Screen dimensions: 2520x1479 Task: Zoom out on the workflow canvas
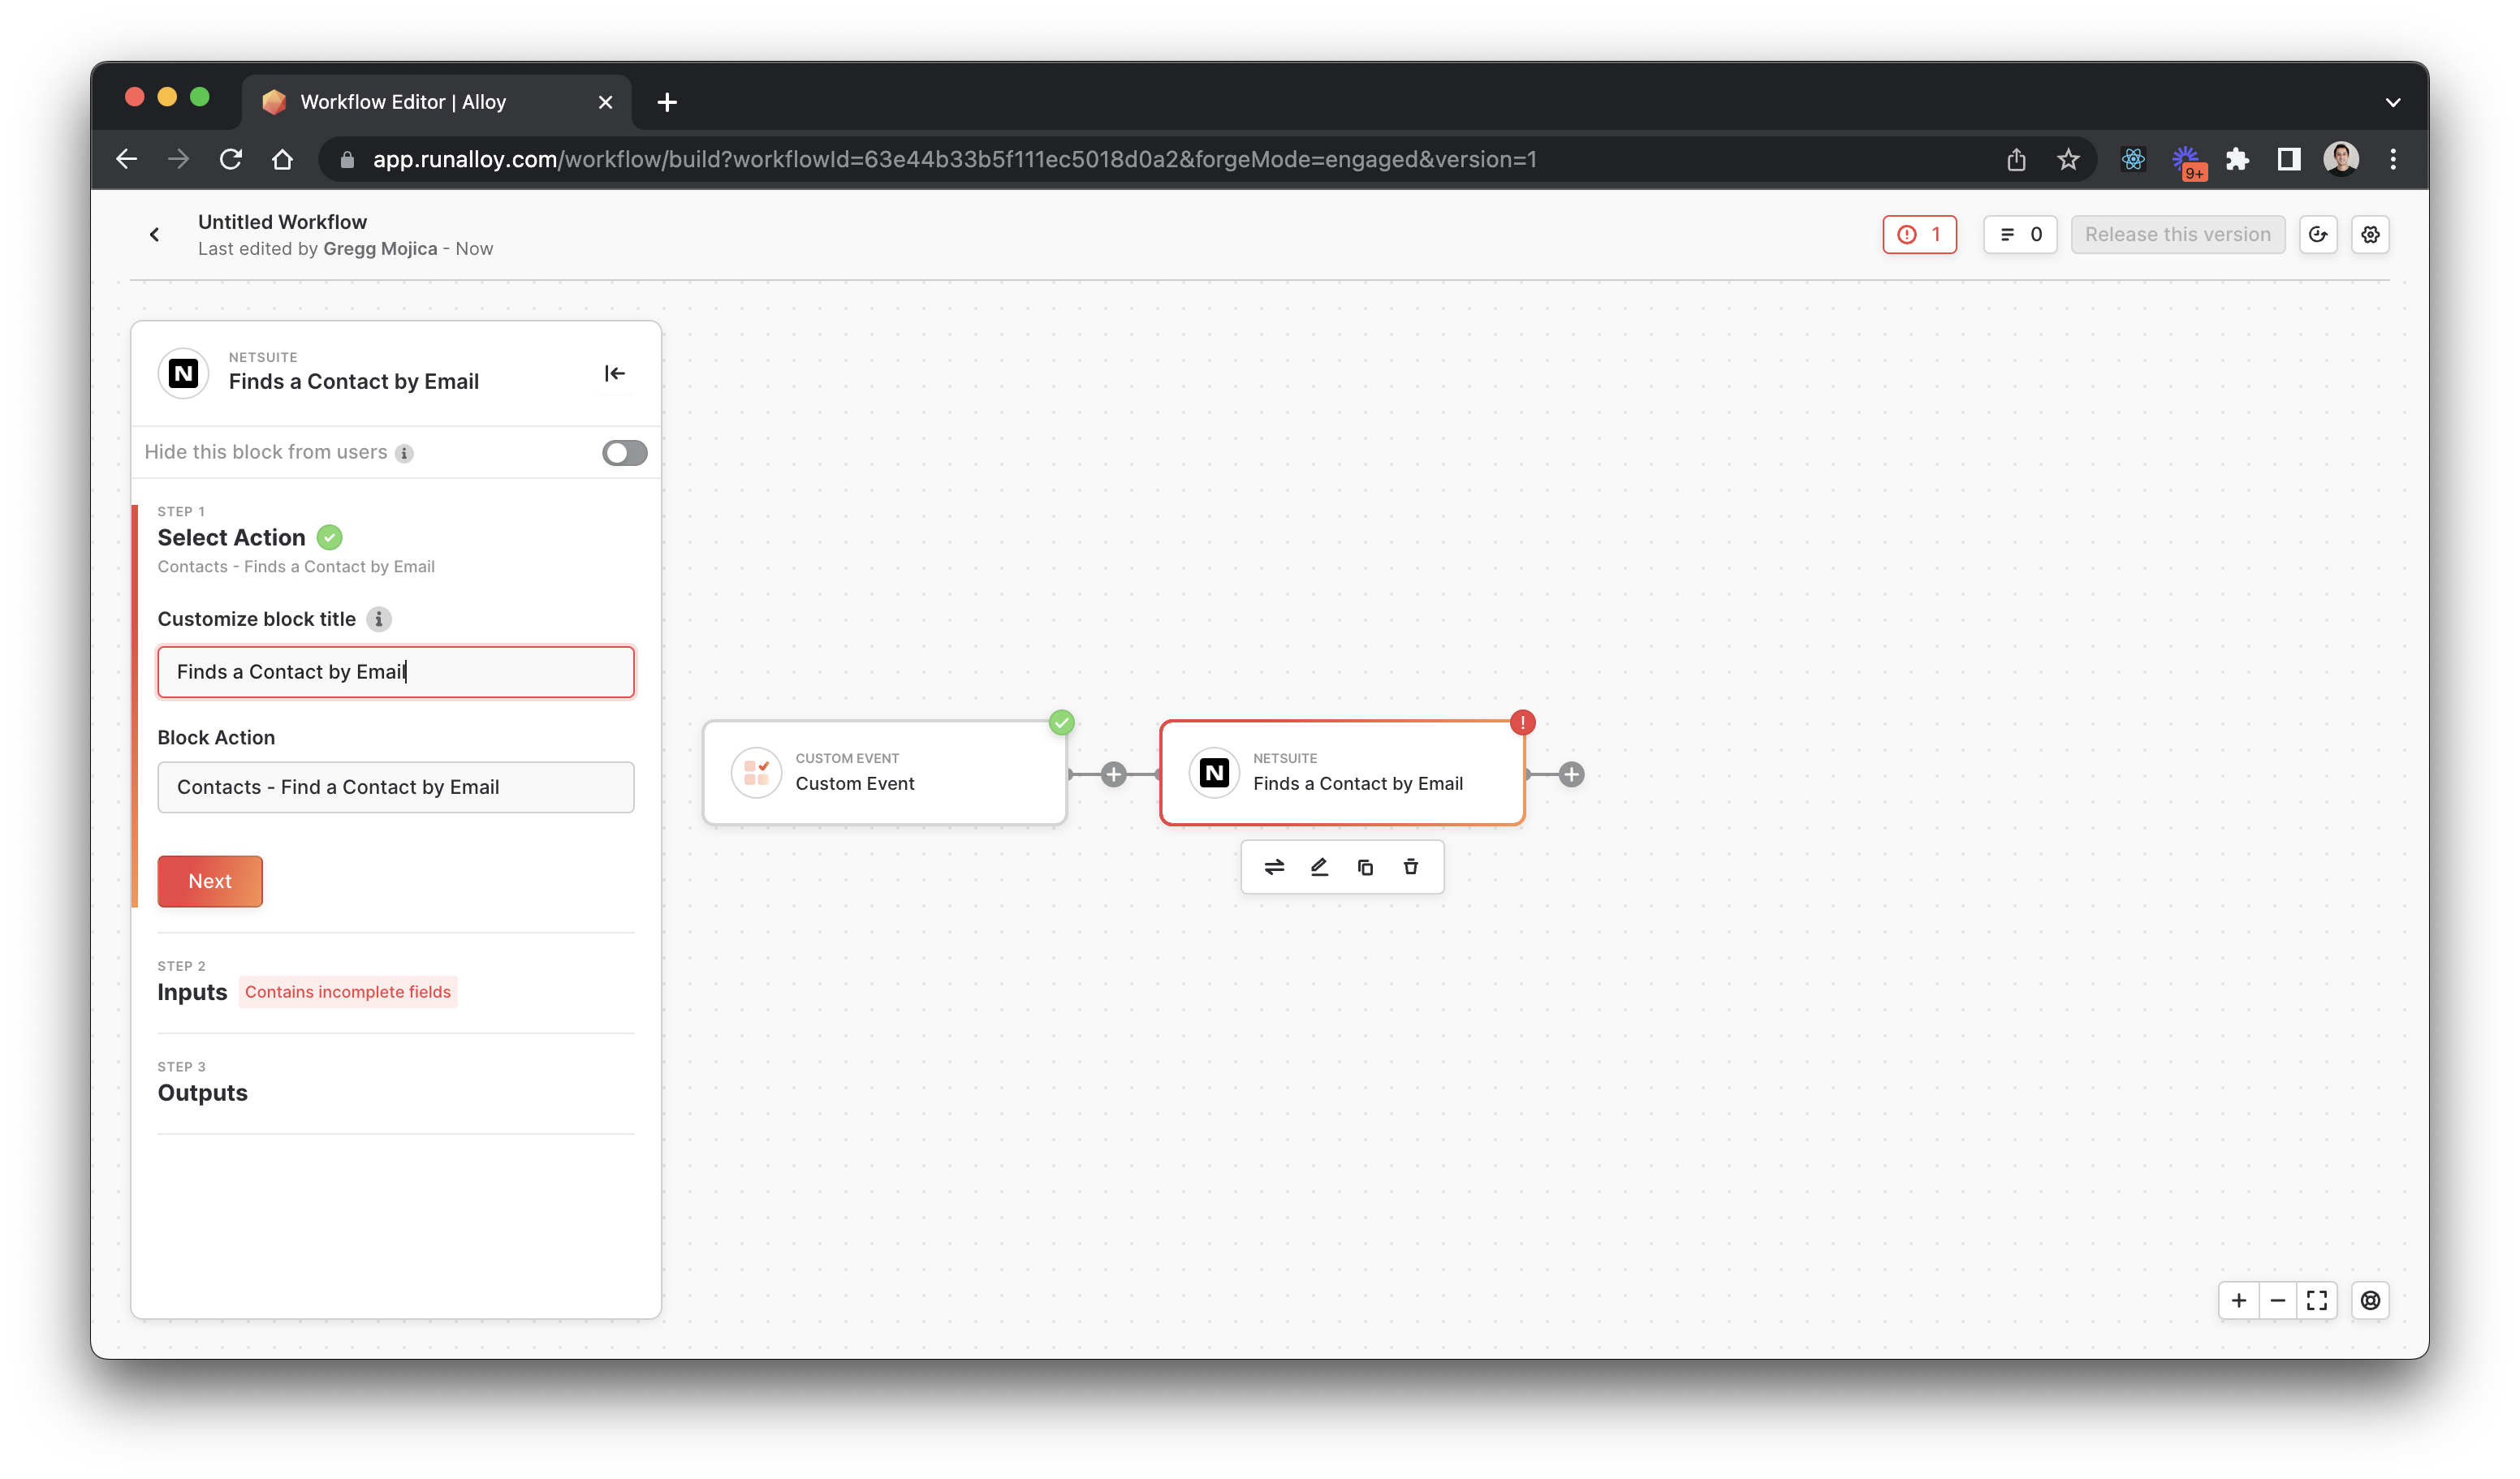2277,1300
